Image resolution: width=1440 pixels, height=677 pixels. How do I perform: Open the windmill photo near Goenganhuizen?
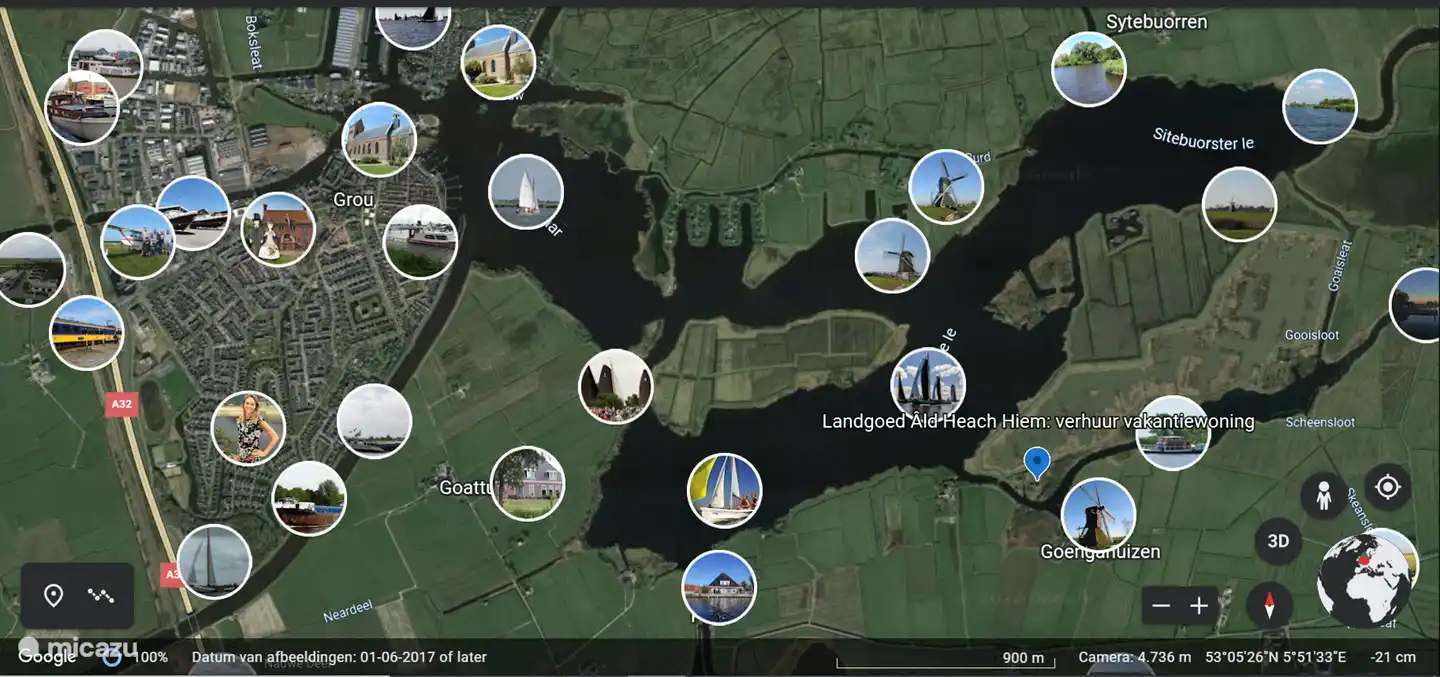pos(1097,512)
